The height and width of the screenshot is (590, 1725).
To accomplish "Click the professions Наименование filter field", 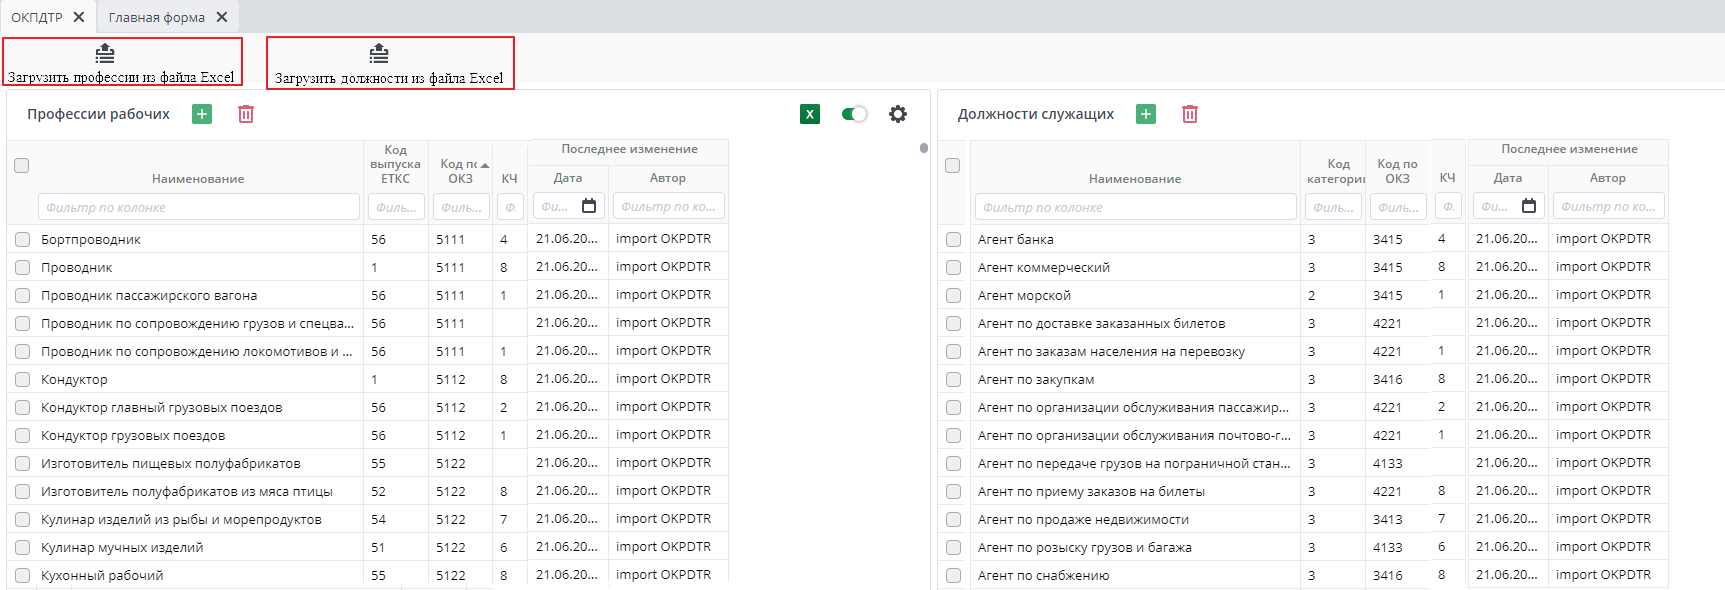I will point(198,207).
